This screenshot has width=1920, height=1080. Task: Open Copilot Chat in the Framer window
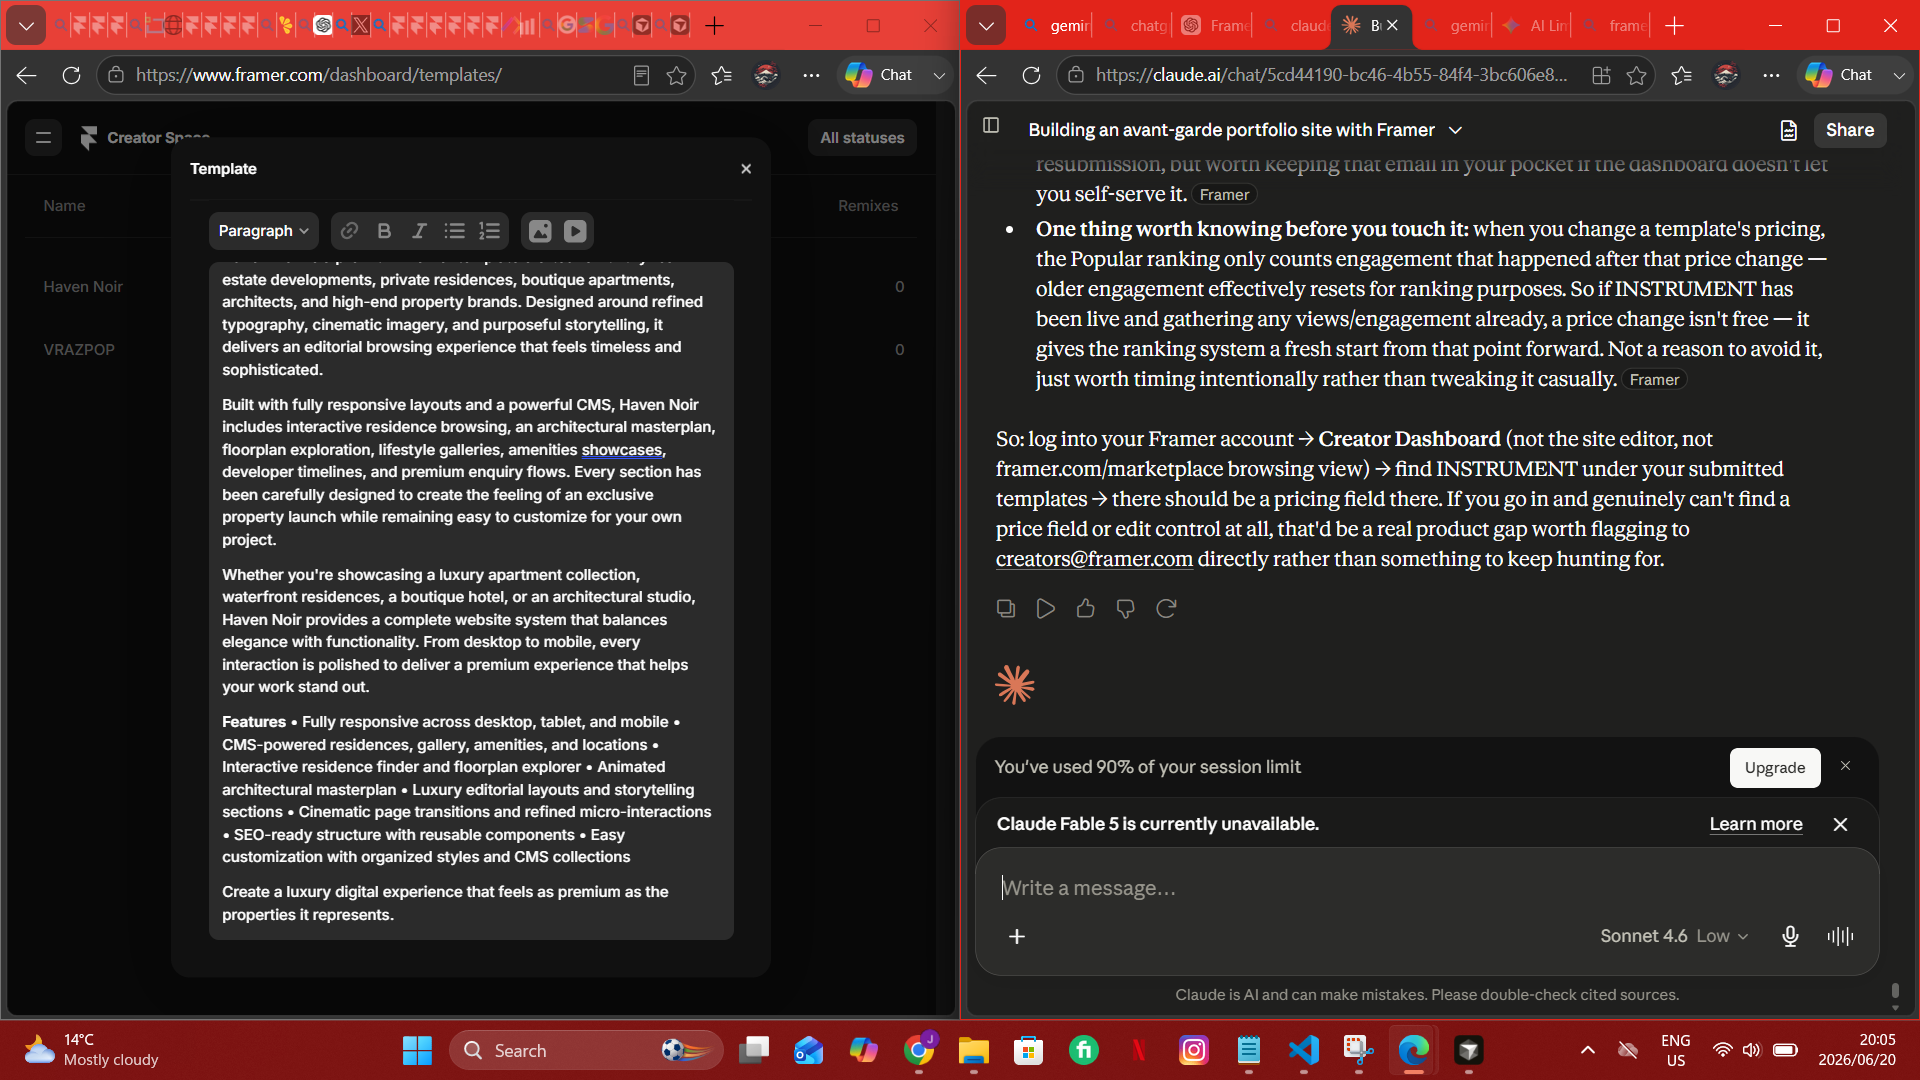(881, 75)
